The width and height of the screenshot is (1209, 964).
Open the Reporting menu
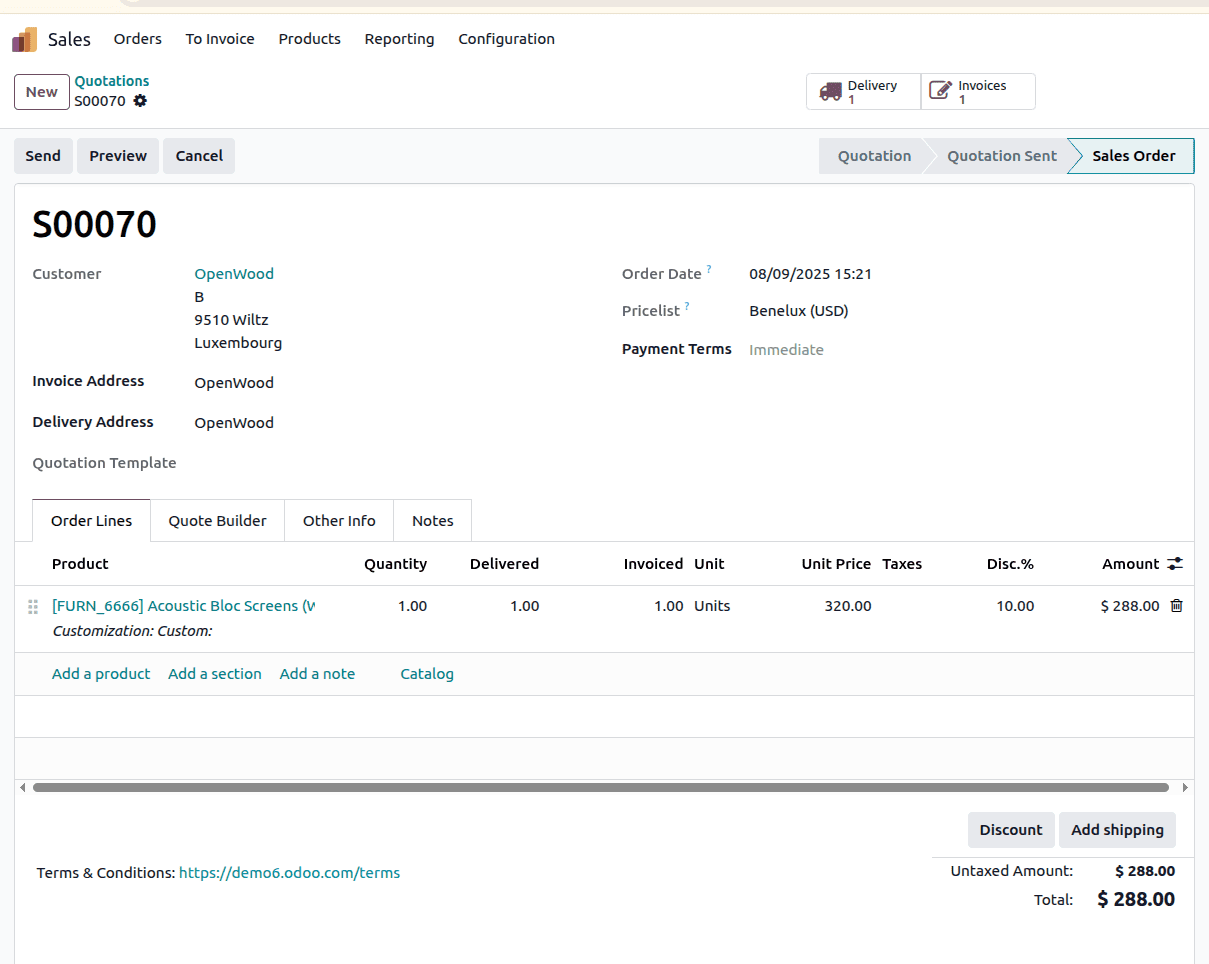click(x=399, y=39)
